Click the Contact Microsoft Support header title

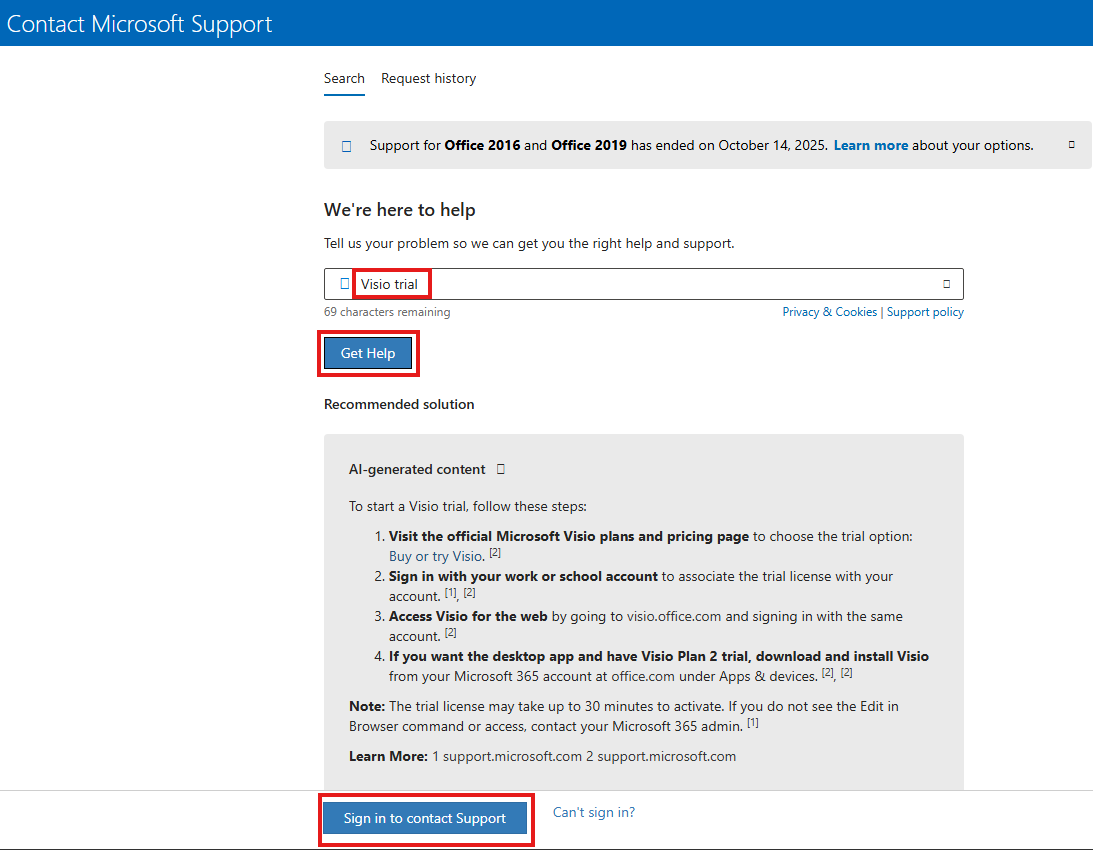tap(139, 24)
